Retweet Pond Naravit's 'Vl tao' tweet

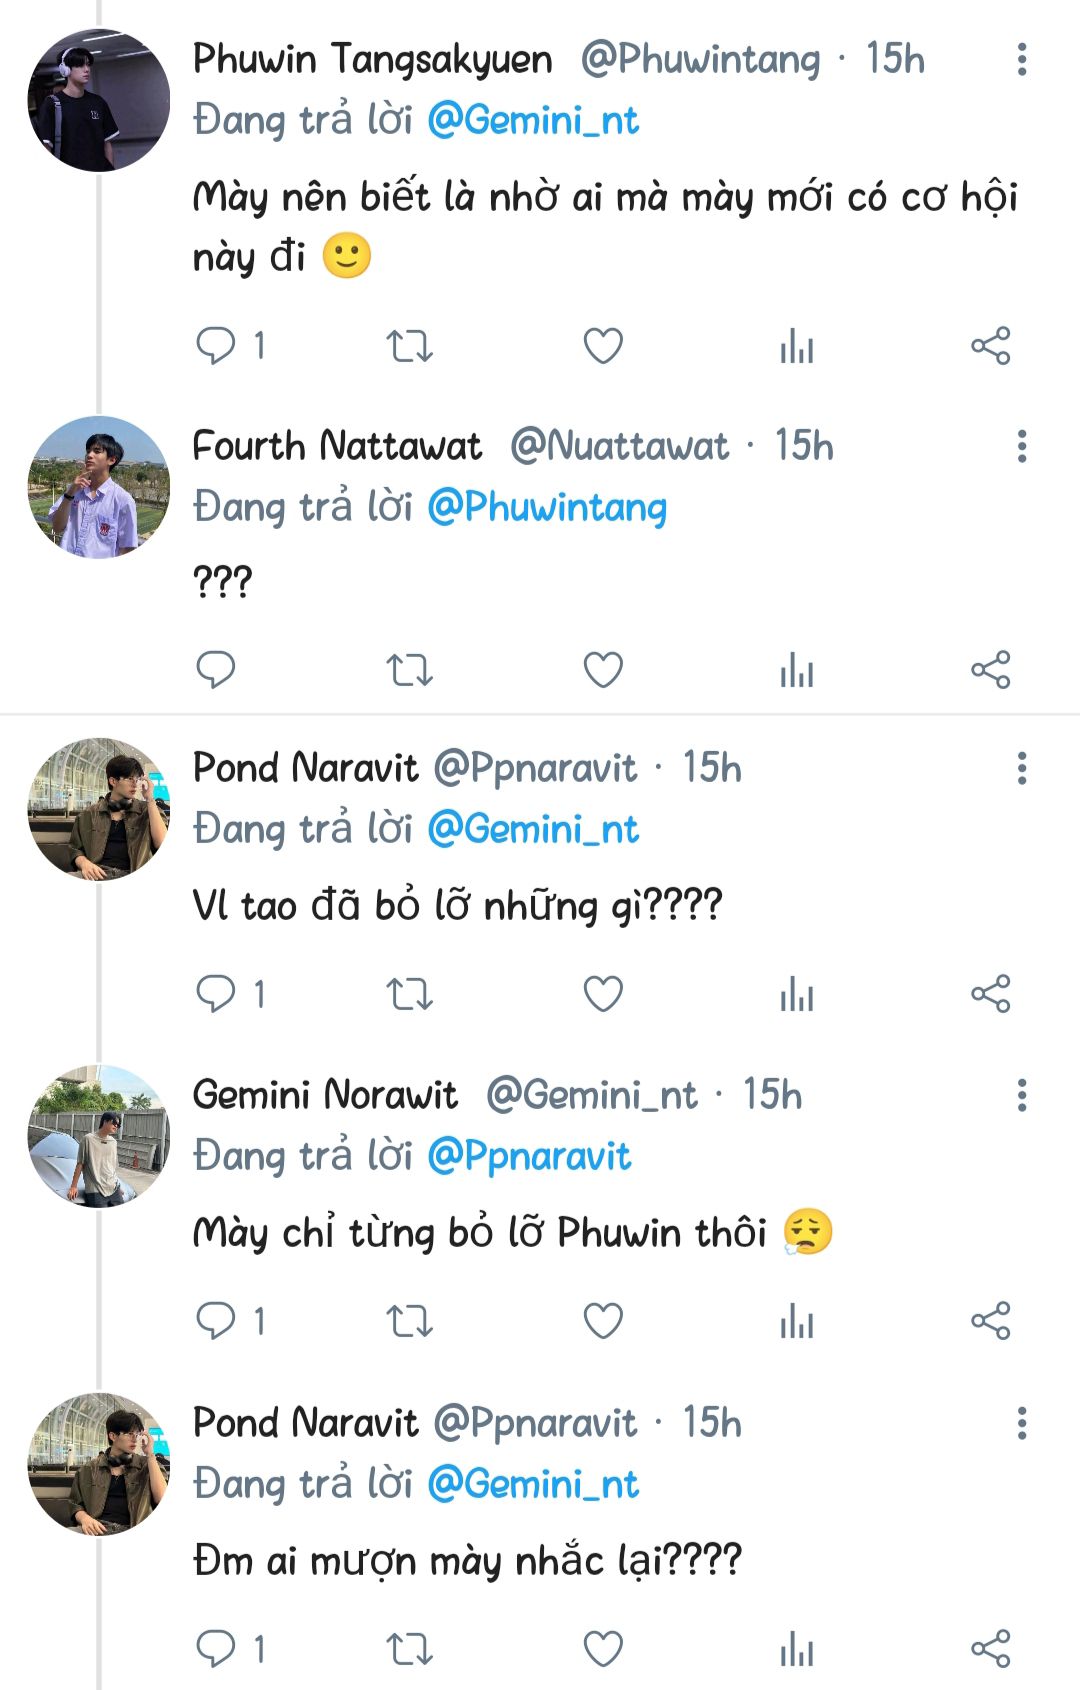click(409, 994)
